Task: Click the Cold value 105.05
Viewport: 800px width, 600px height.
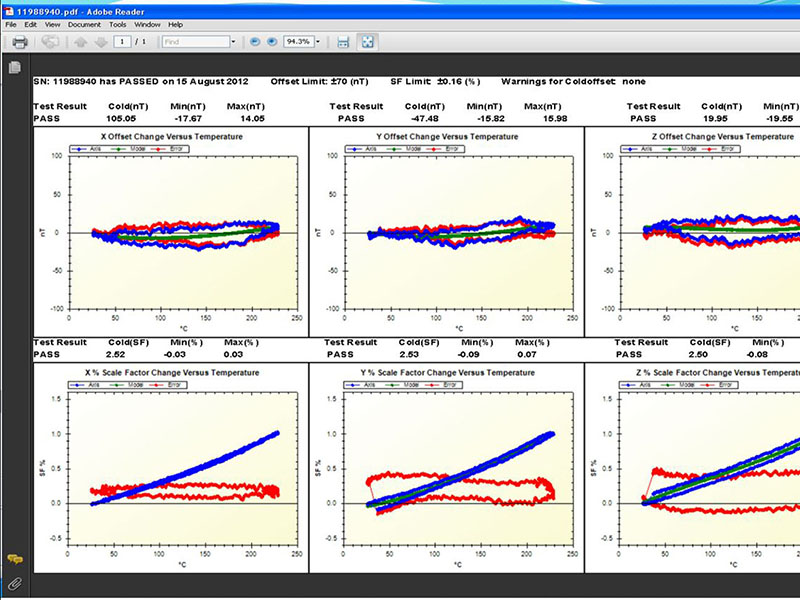Action: click(x=121, y=119)
